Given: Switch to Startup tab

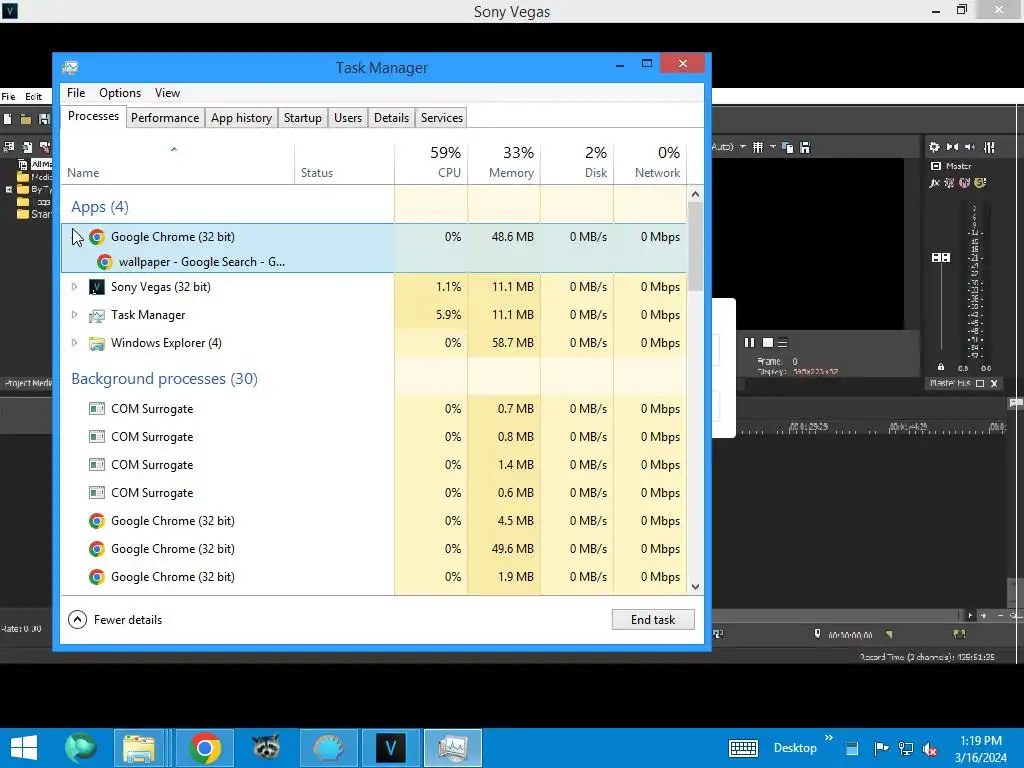Looking at the screenshot, I should [302, 118].
